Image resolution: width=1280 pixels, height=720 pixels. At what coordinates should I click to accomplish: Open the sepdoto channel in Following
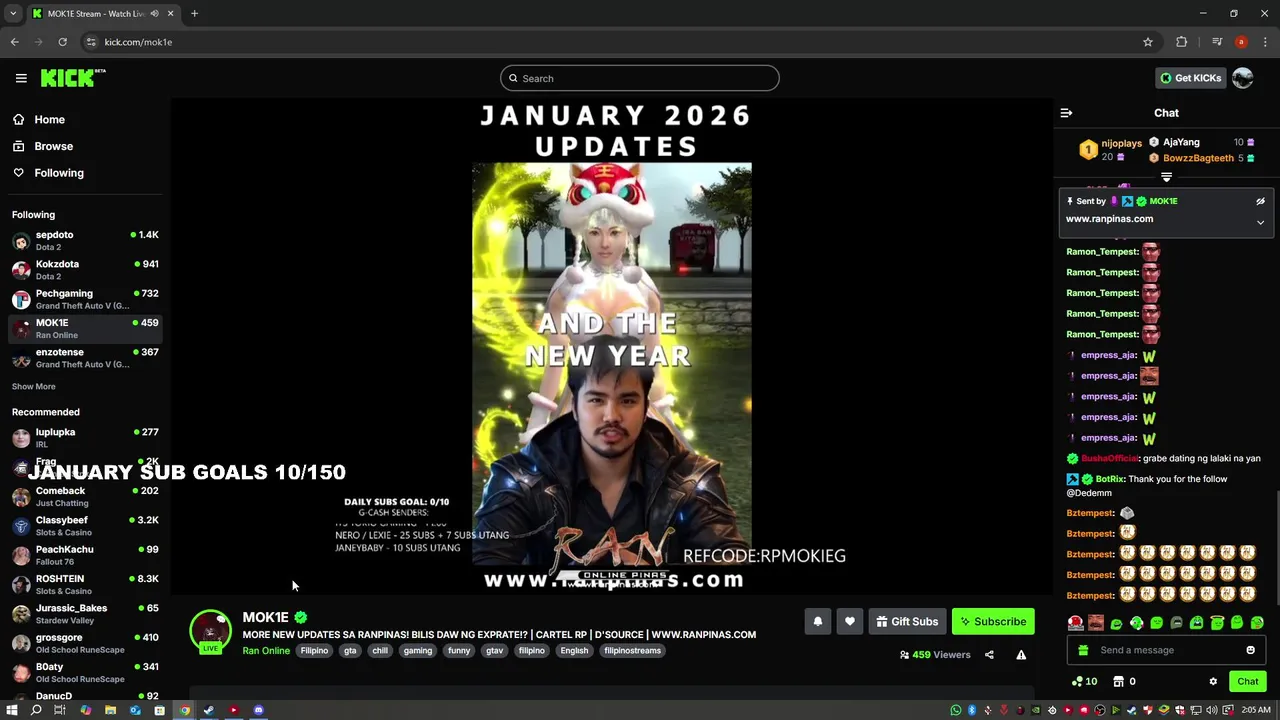85,240
